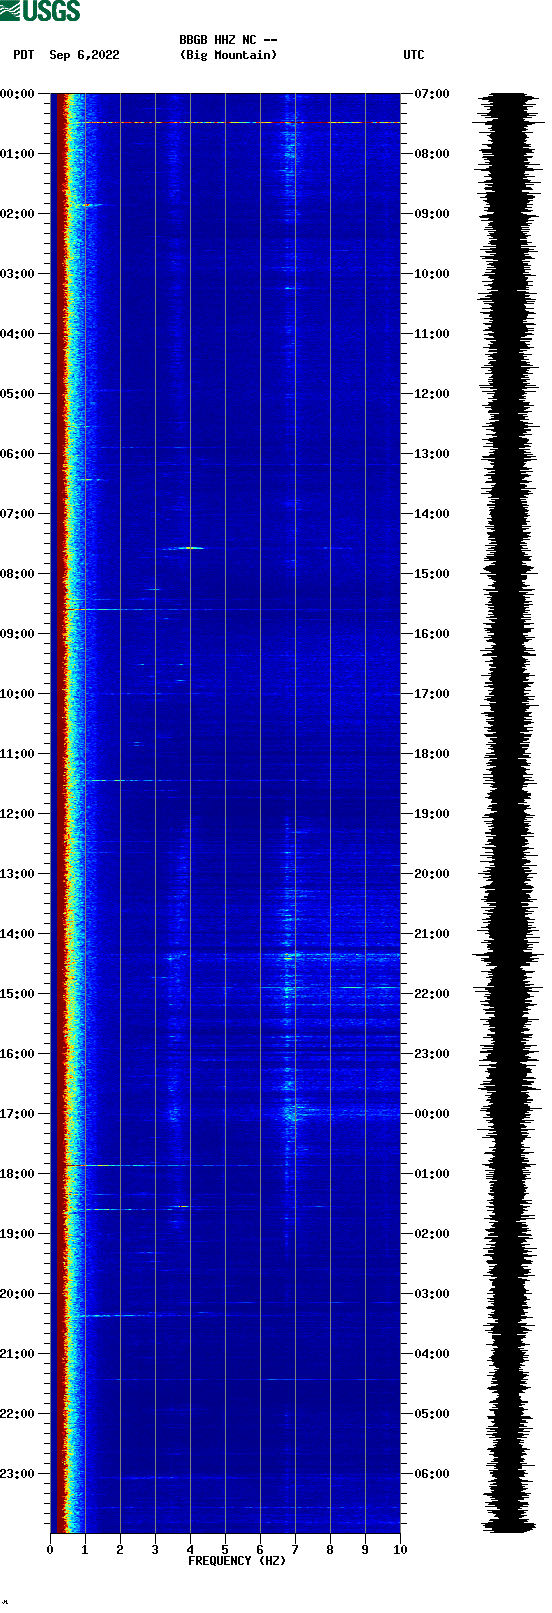Click the PDT time label '00:00'
The height and width of the screenshot is (1613, 552).
(x=17, y=94)
